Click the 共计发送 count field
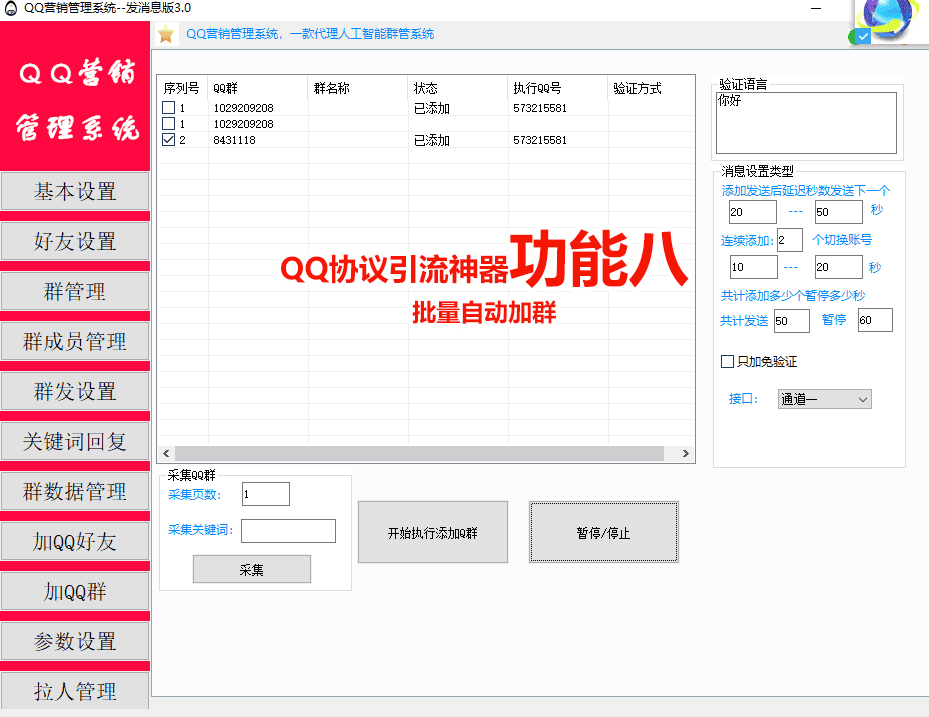 [x=792, y=321]
